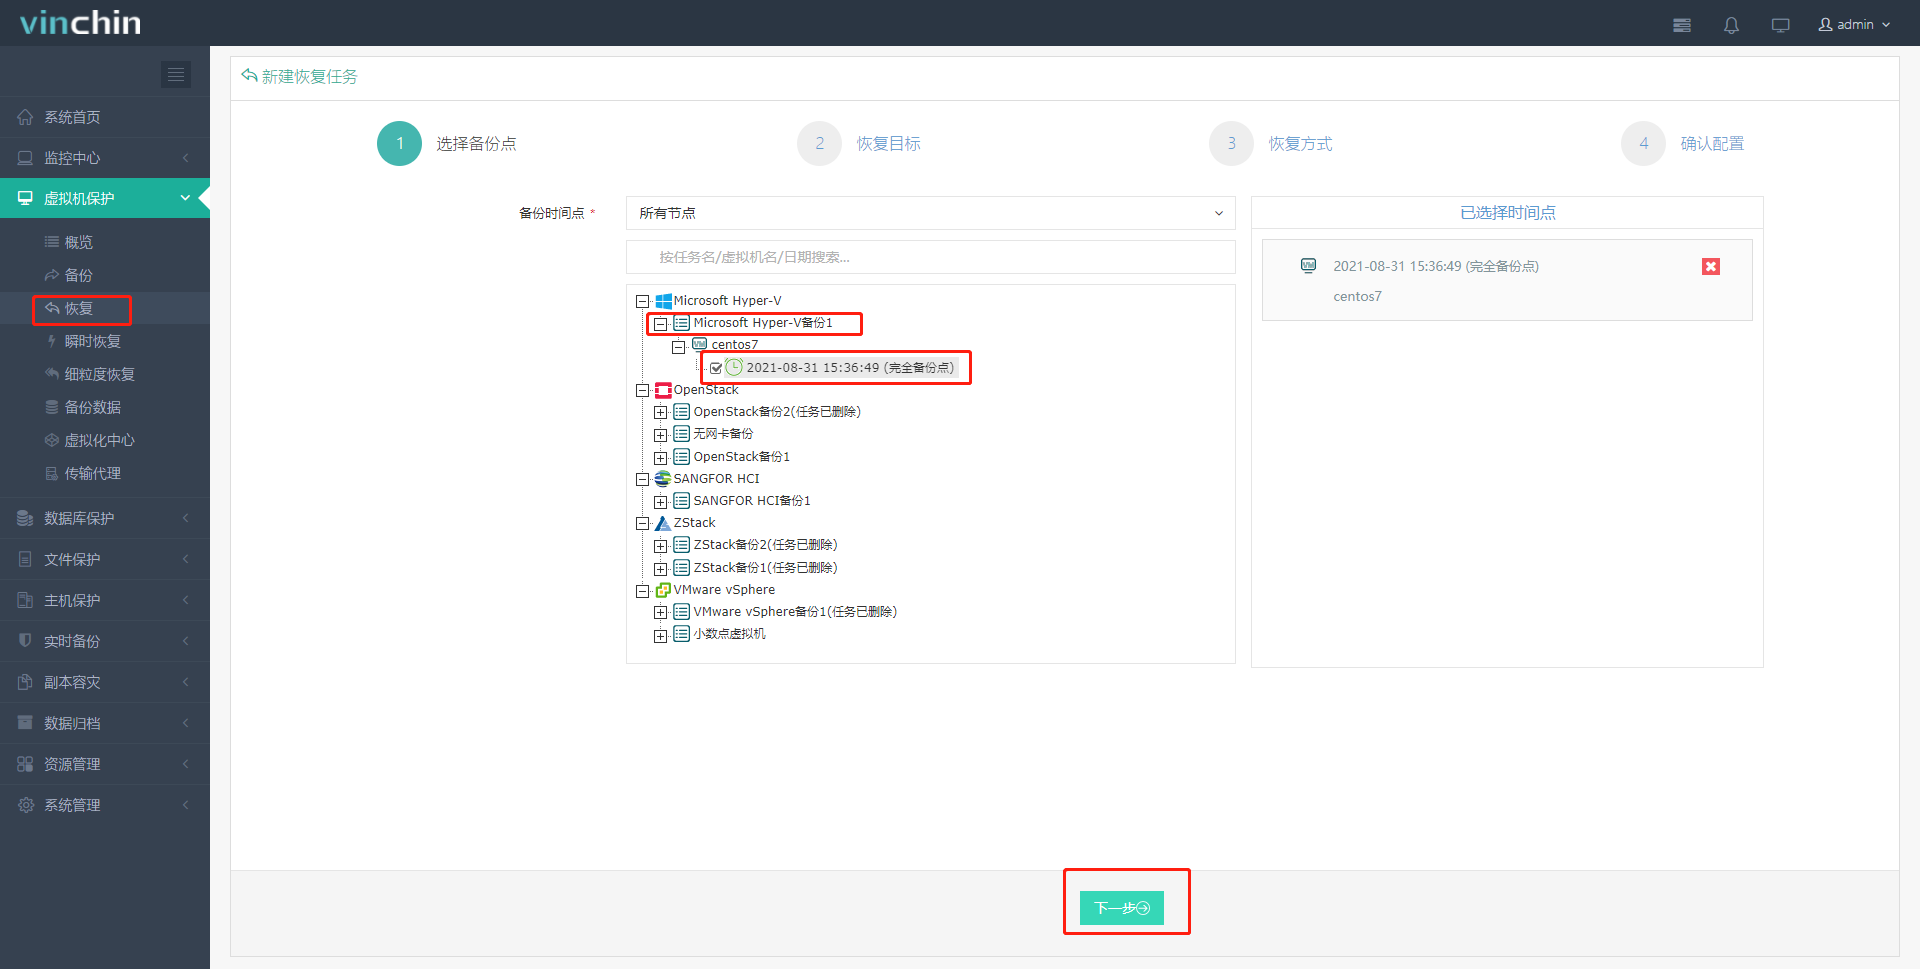Click the 下一步 button

(x=1122, y=907)
